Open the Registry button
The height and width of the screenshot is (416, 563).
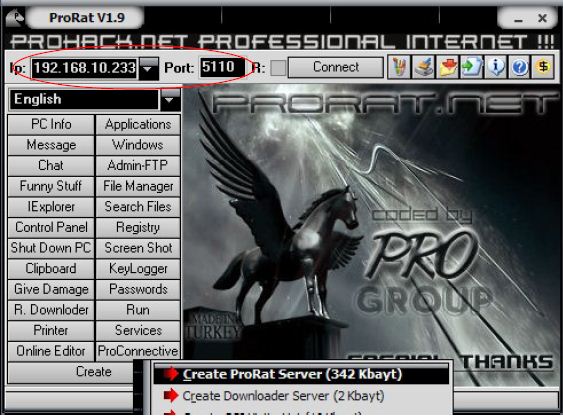click(x=138, y=228)
